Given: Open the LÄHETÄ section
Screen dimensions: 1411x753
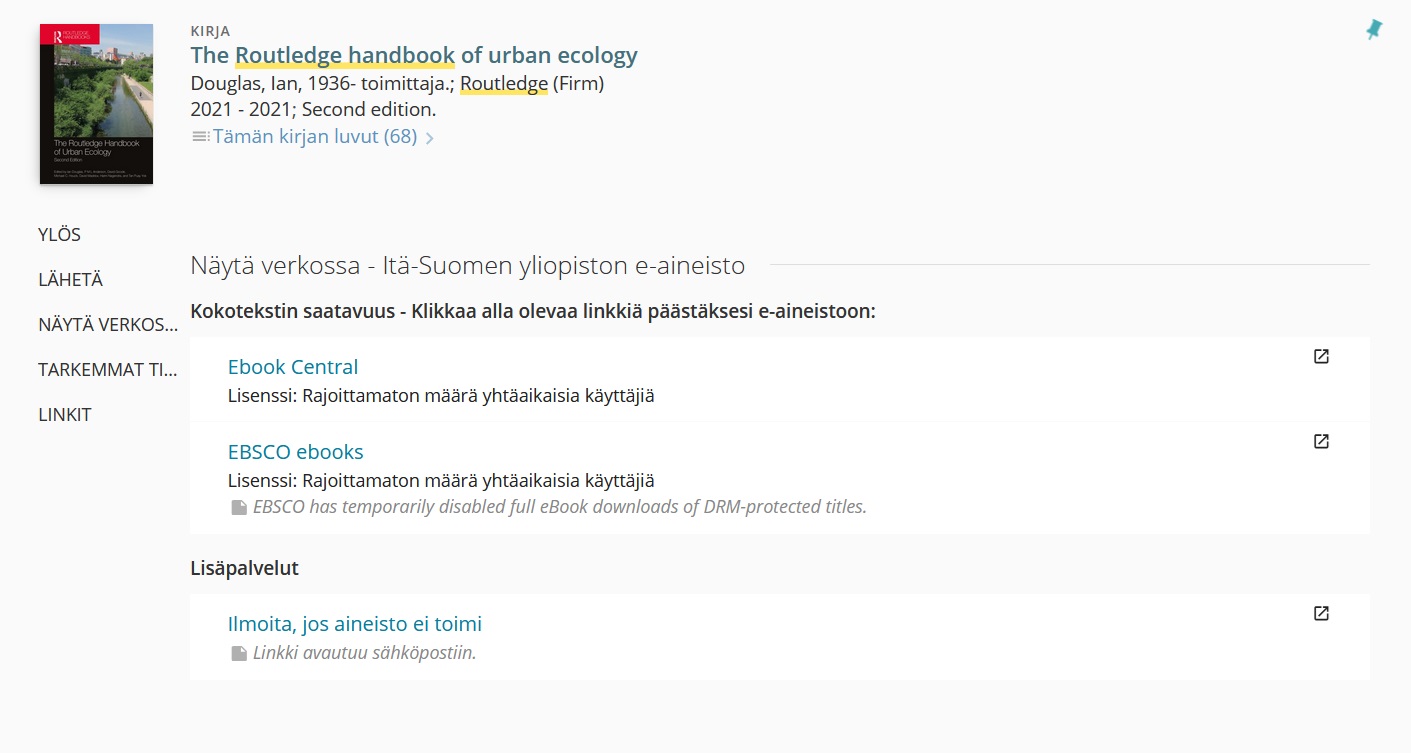Looking at the screenshot, I should (x=69, y=279).
